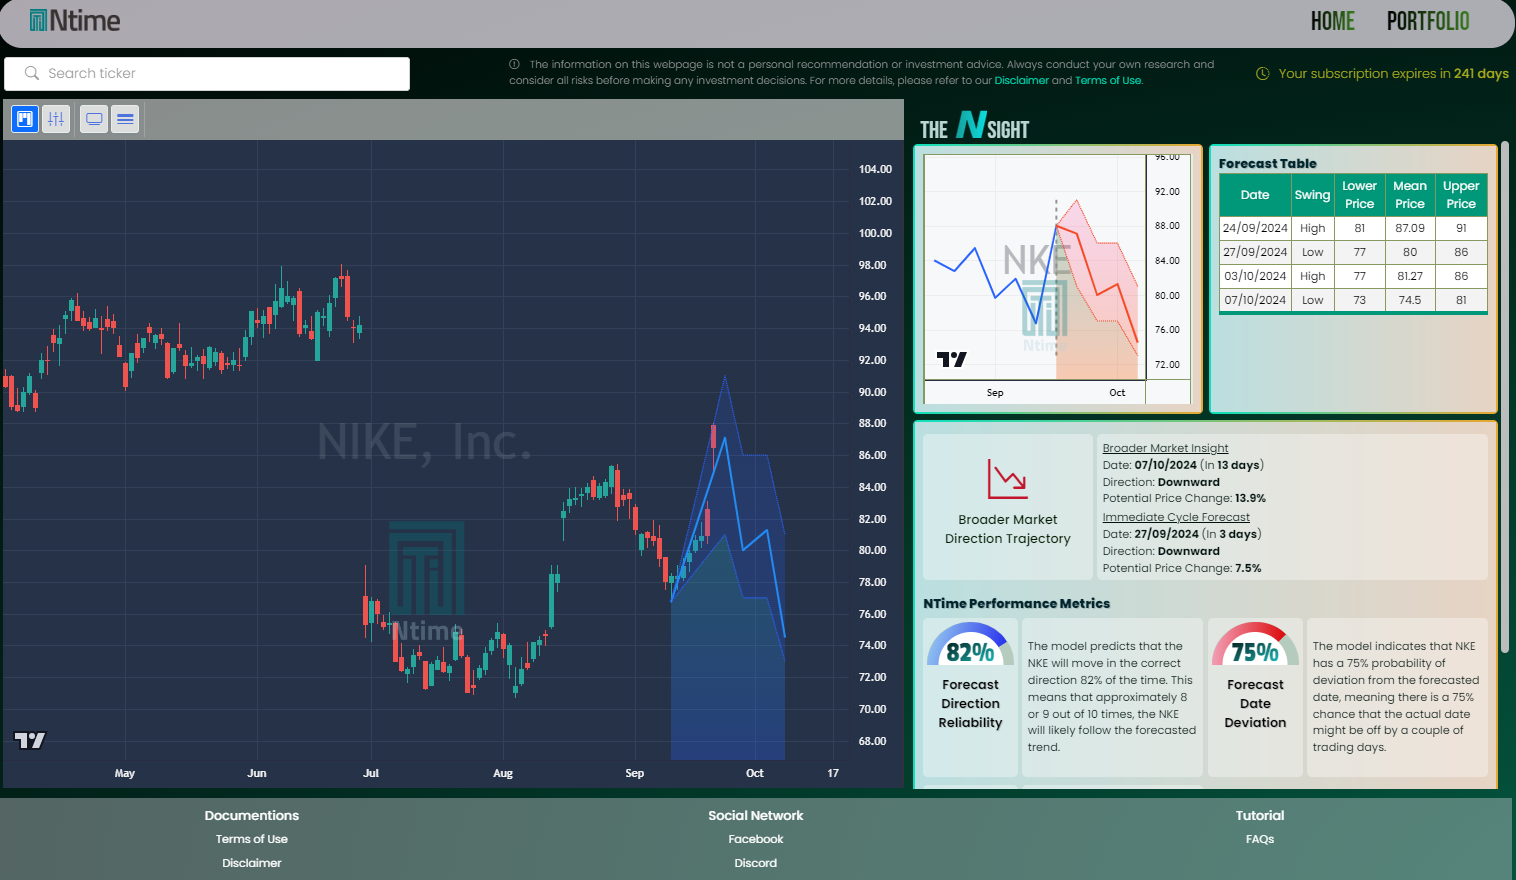Click mean price value 74.5
Image resolution: width=1516 pixels, height=880 pixels.
click(1410, 300)
